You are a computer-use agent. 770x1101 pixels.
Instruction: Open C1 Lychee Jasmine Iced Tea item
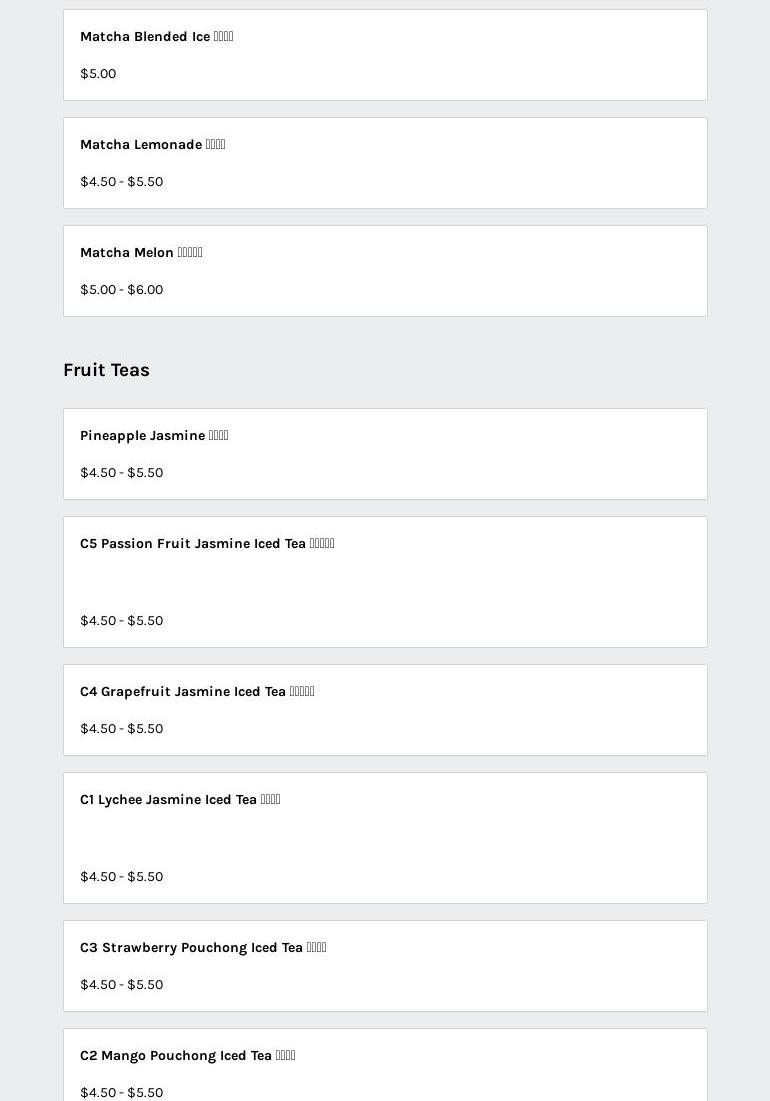pos(180,800)
